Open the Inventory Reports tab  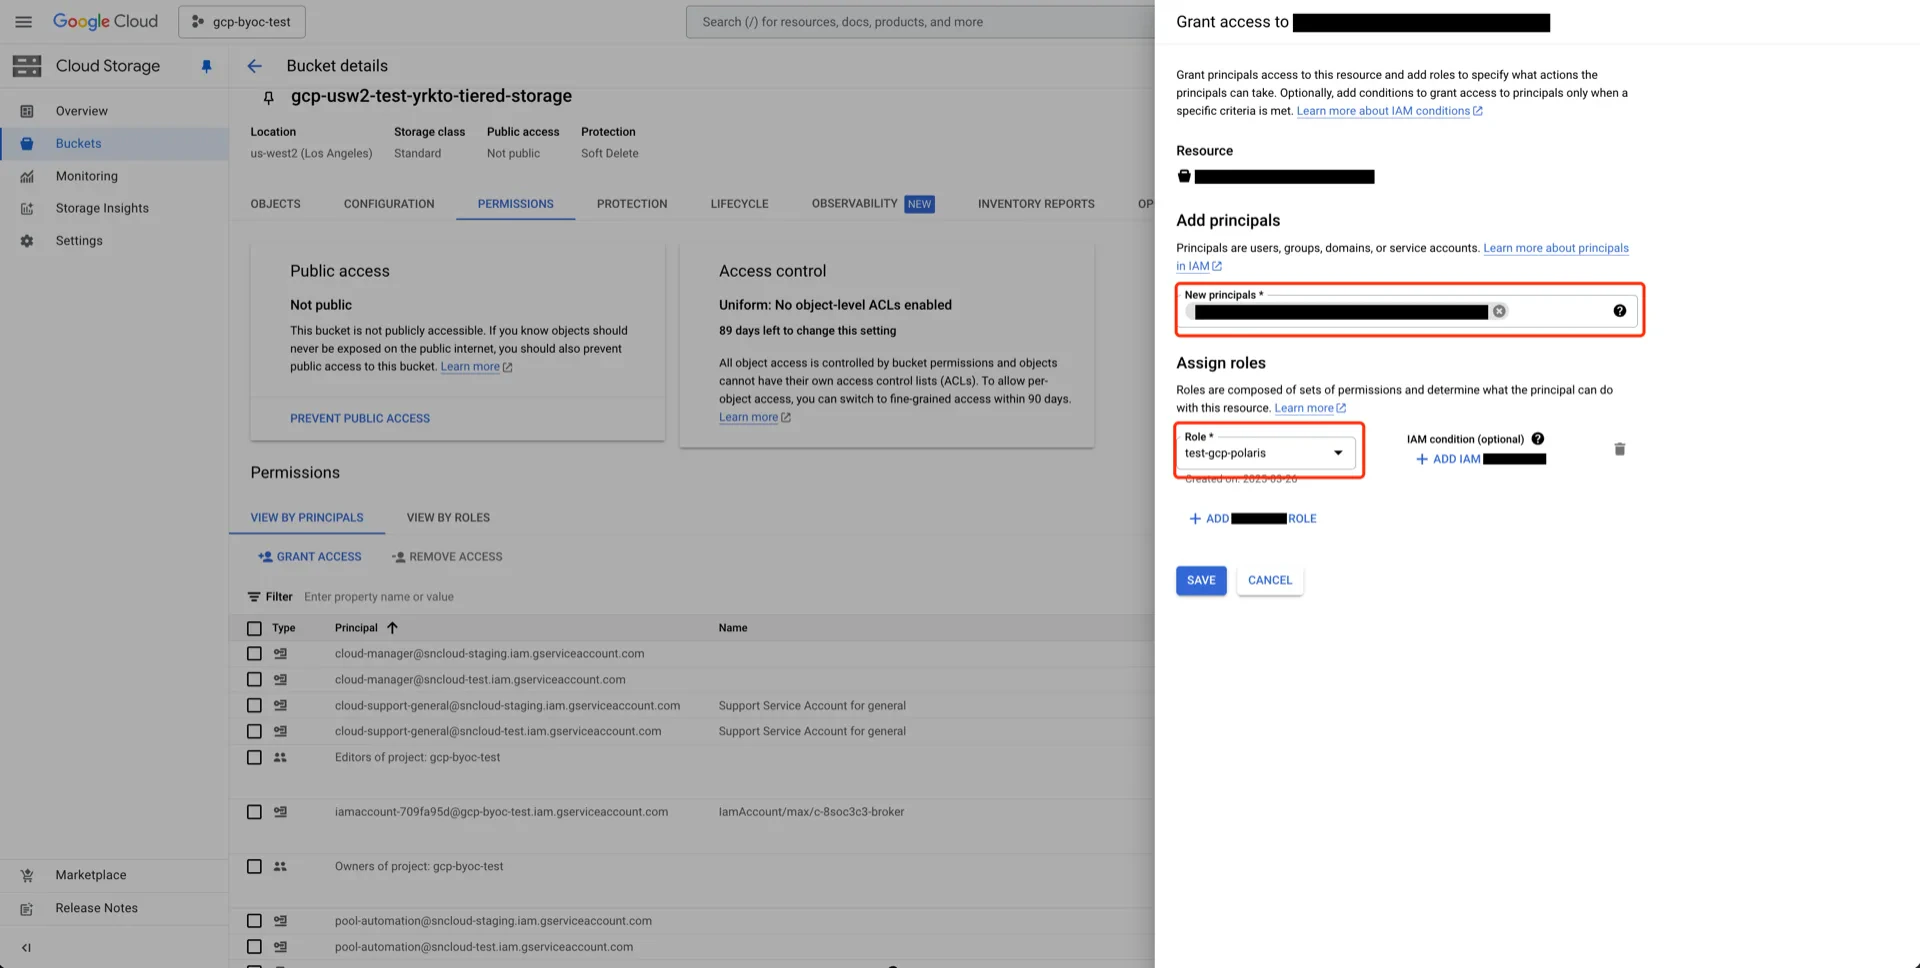(1036, 204)
